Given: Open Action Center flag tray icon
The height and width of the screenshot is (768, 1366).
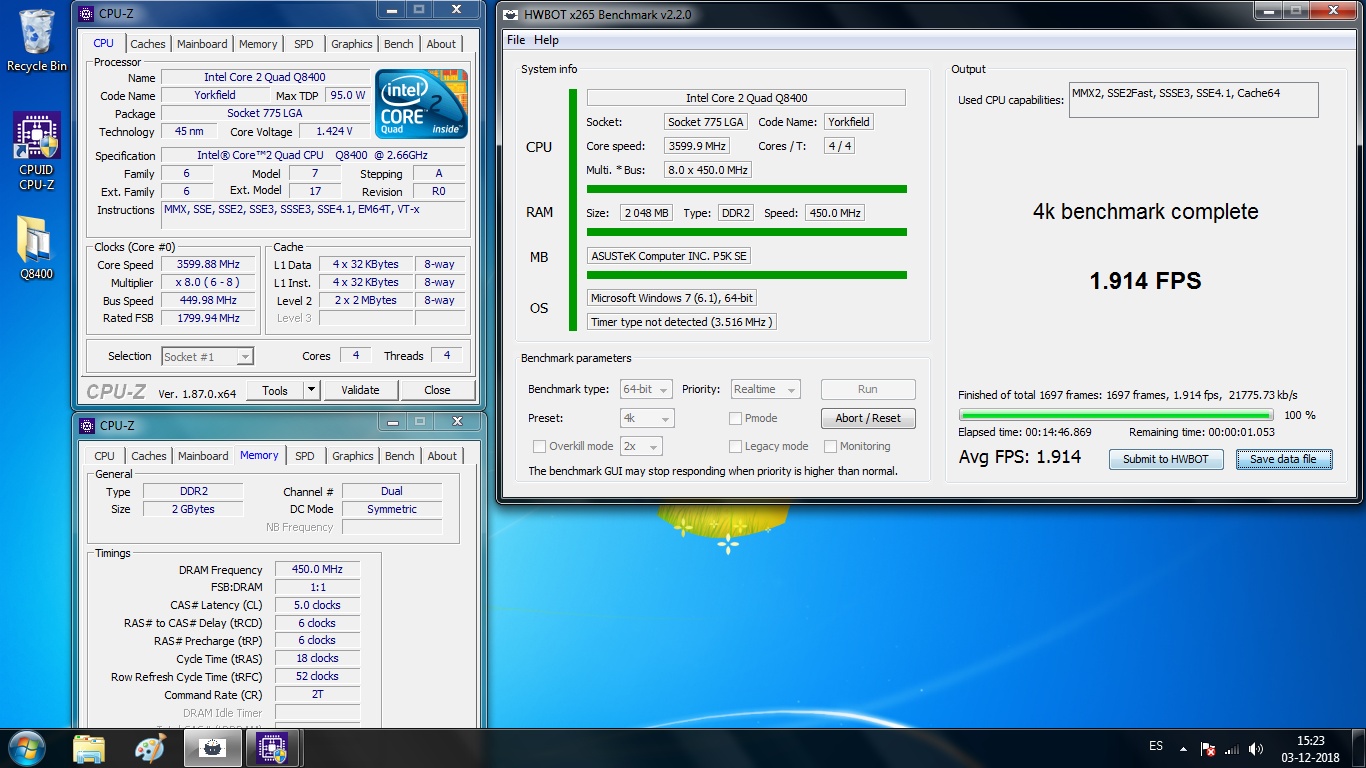Looking at the screenshot, I should click(x=1208, y=749).
